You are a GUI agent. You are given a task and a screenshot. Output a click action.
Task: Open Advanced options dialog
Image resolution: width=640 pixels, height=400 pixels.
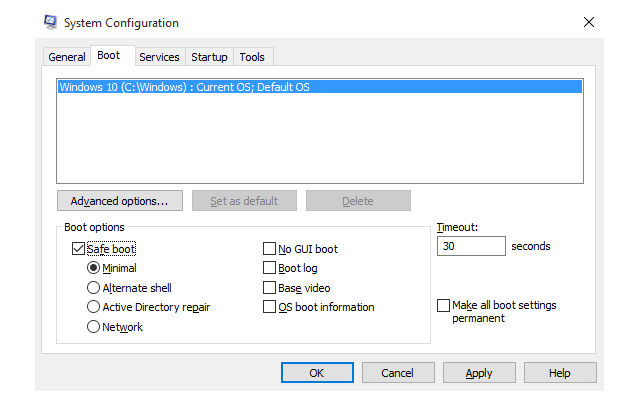click(120, 201)
